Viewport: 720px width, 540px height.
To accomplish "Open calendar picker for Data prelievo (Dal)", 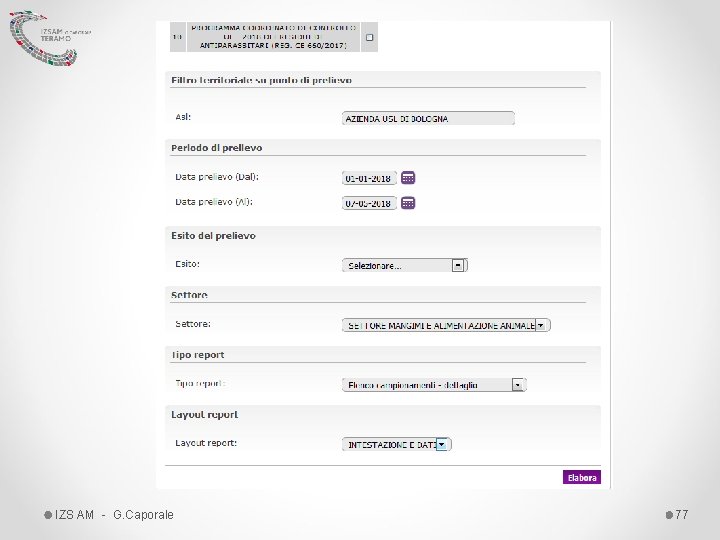I will tap(408, 178).
